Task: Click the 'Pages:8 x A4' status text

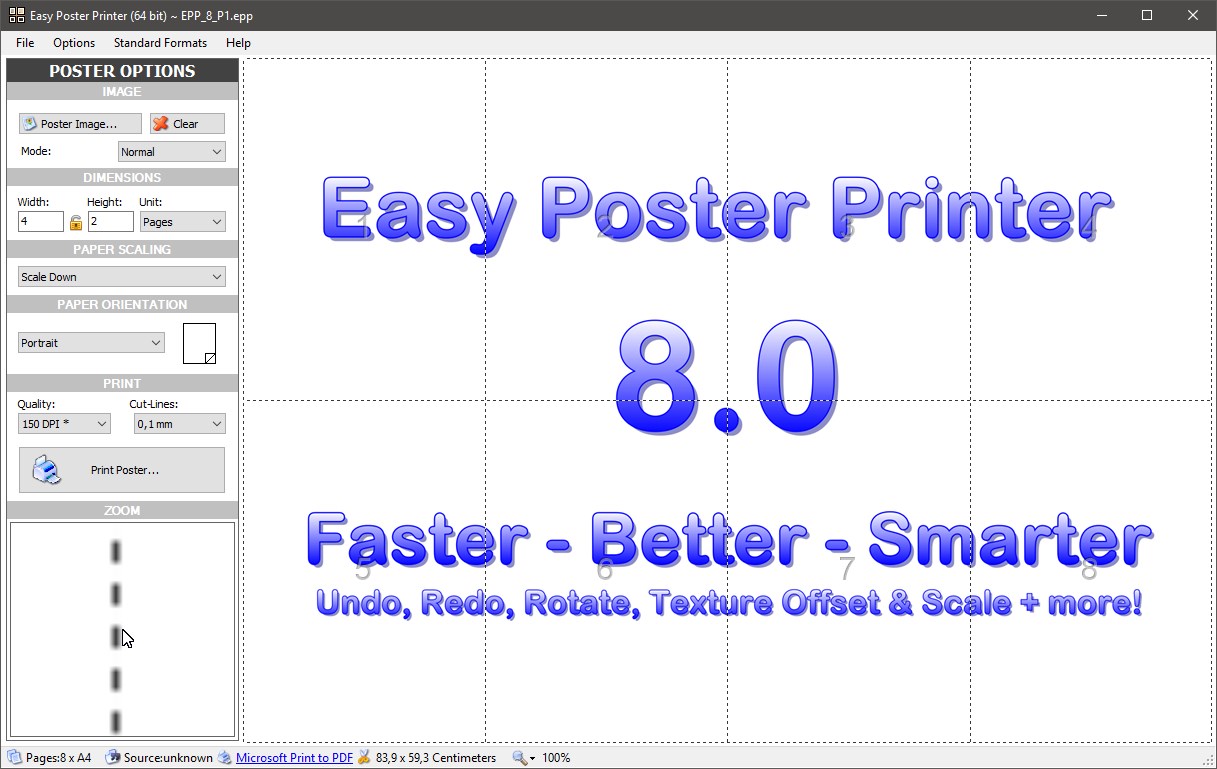Action: pyautogui.click(x=59, y=758)
